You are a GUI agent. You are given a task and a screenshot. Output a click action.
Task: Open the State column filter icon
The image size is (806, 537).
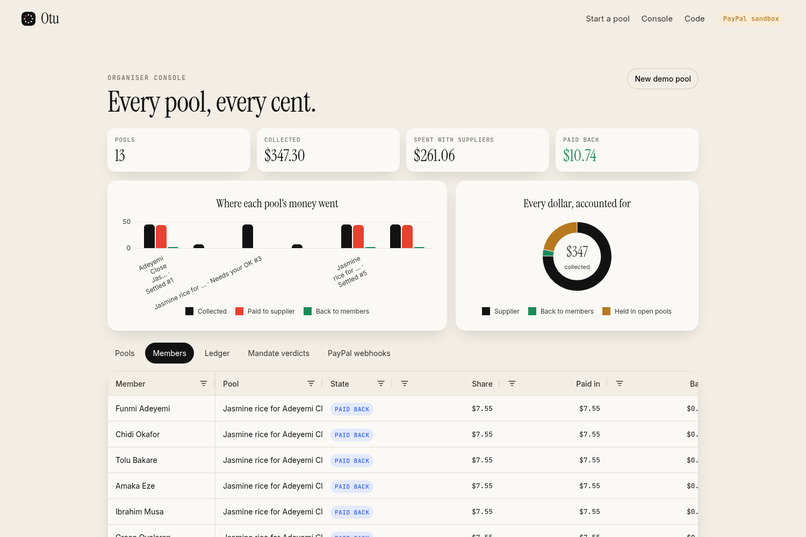[x=381, y=384]
